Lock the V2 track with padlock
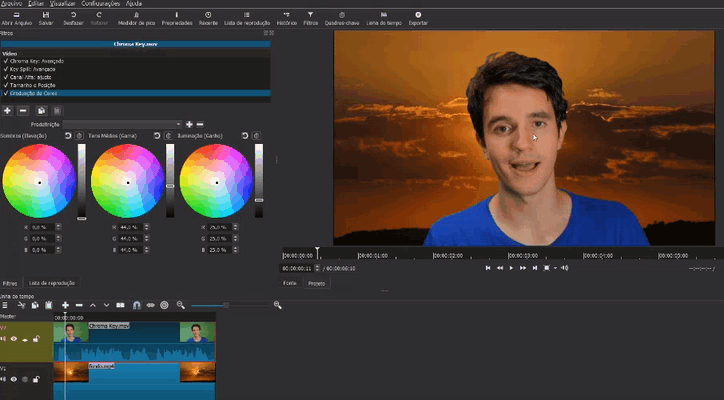724x400 pixels. click(x=36, y=339)
